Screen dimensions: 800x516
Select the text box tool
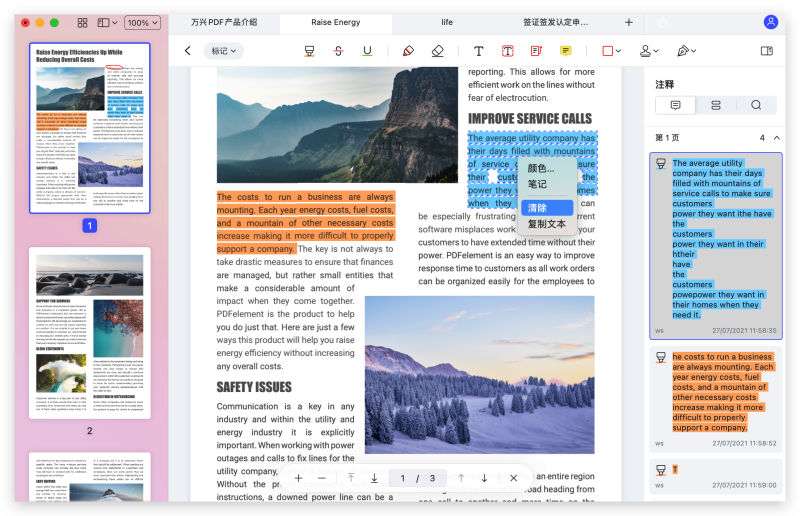508,51
